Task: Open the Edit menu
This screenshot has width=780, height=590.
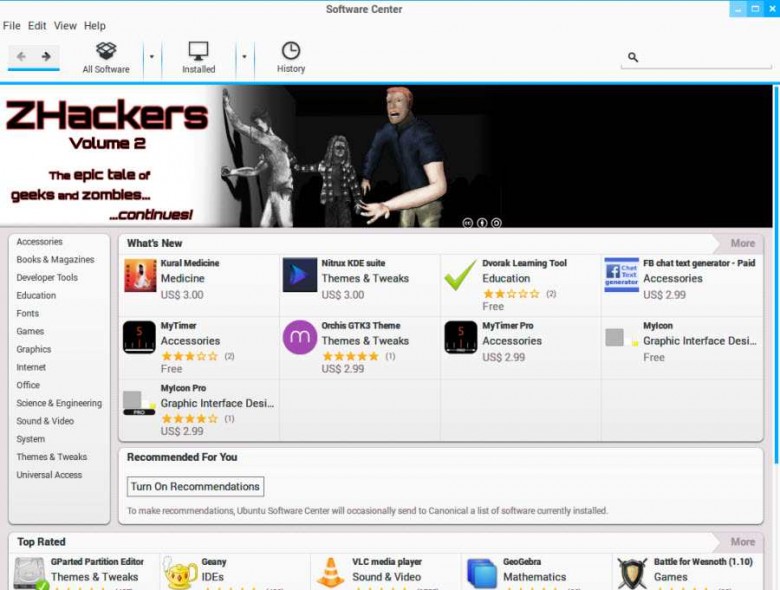Action: pyautogui.click(x=37, y=26)
